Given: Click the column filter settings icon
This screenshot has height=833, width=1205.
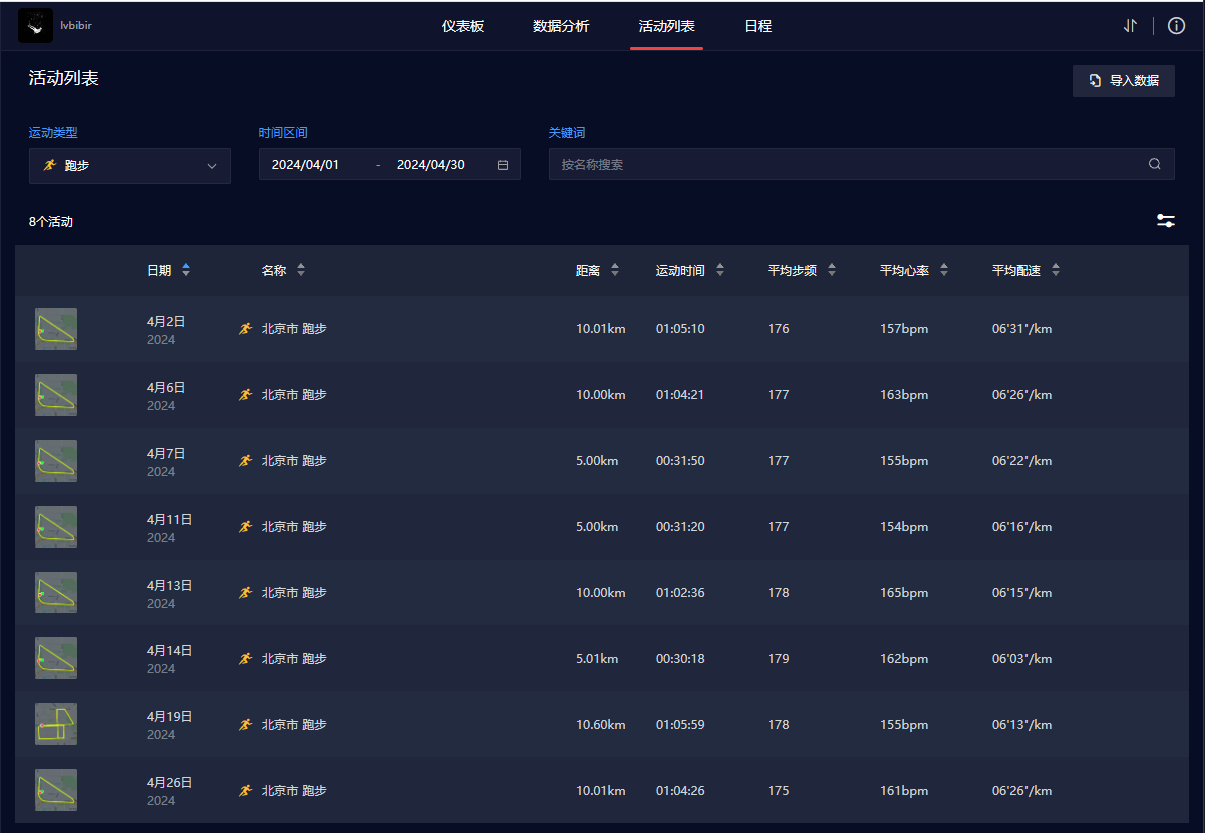Looking at the screenshot, I should click(x=1165, y=221).
